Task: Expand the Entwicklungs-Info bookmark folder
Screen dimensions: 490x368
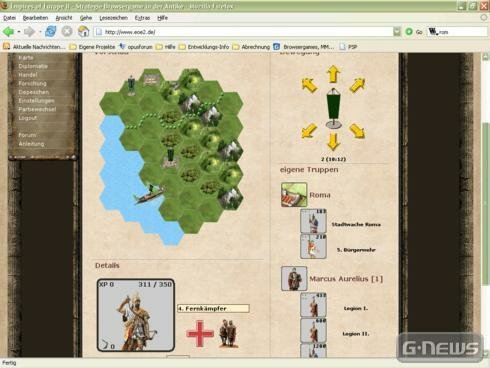Action: click(x=204, y=47)
